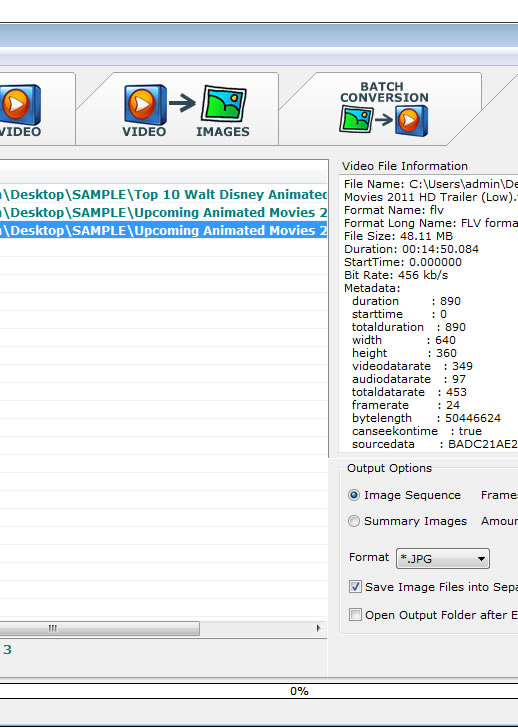Image resolution: width=518 pixels, height=728 pixels.
Task: Select the Summary Images radio button
Action: coord(354,521)
